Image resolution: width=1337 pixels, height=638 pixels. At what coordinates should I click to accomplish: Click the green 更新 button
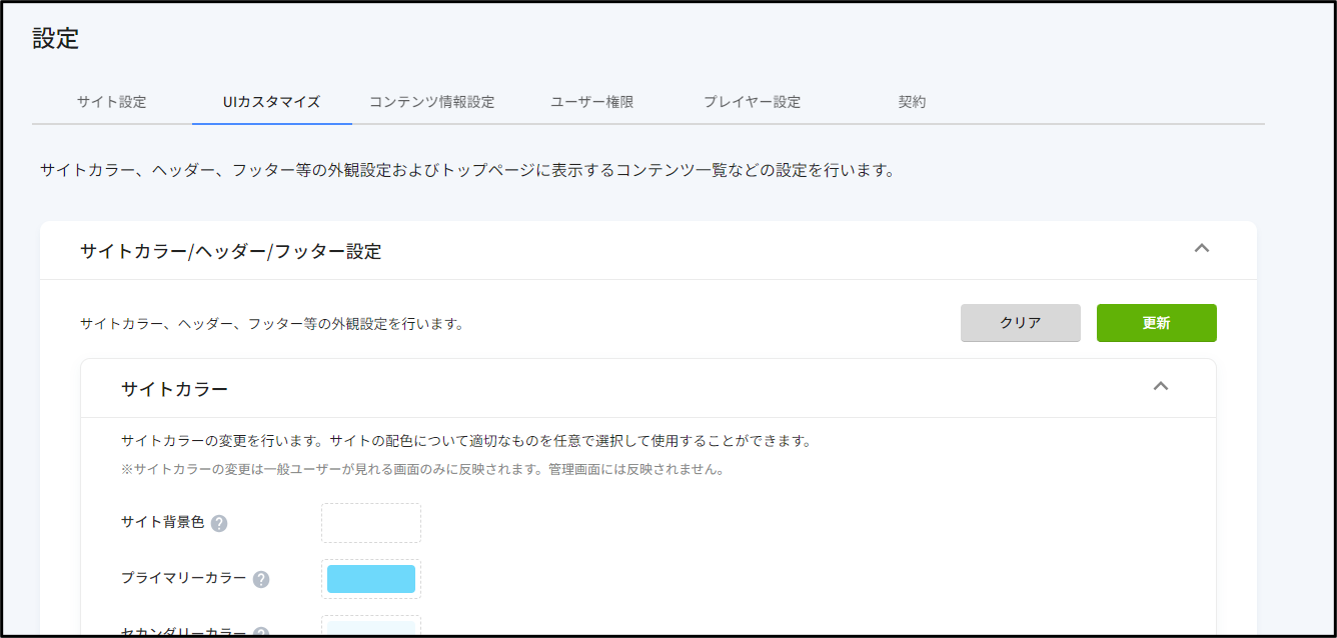[1156, 323]
